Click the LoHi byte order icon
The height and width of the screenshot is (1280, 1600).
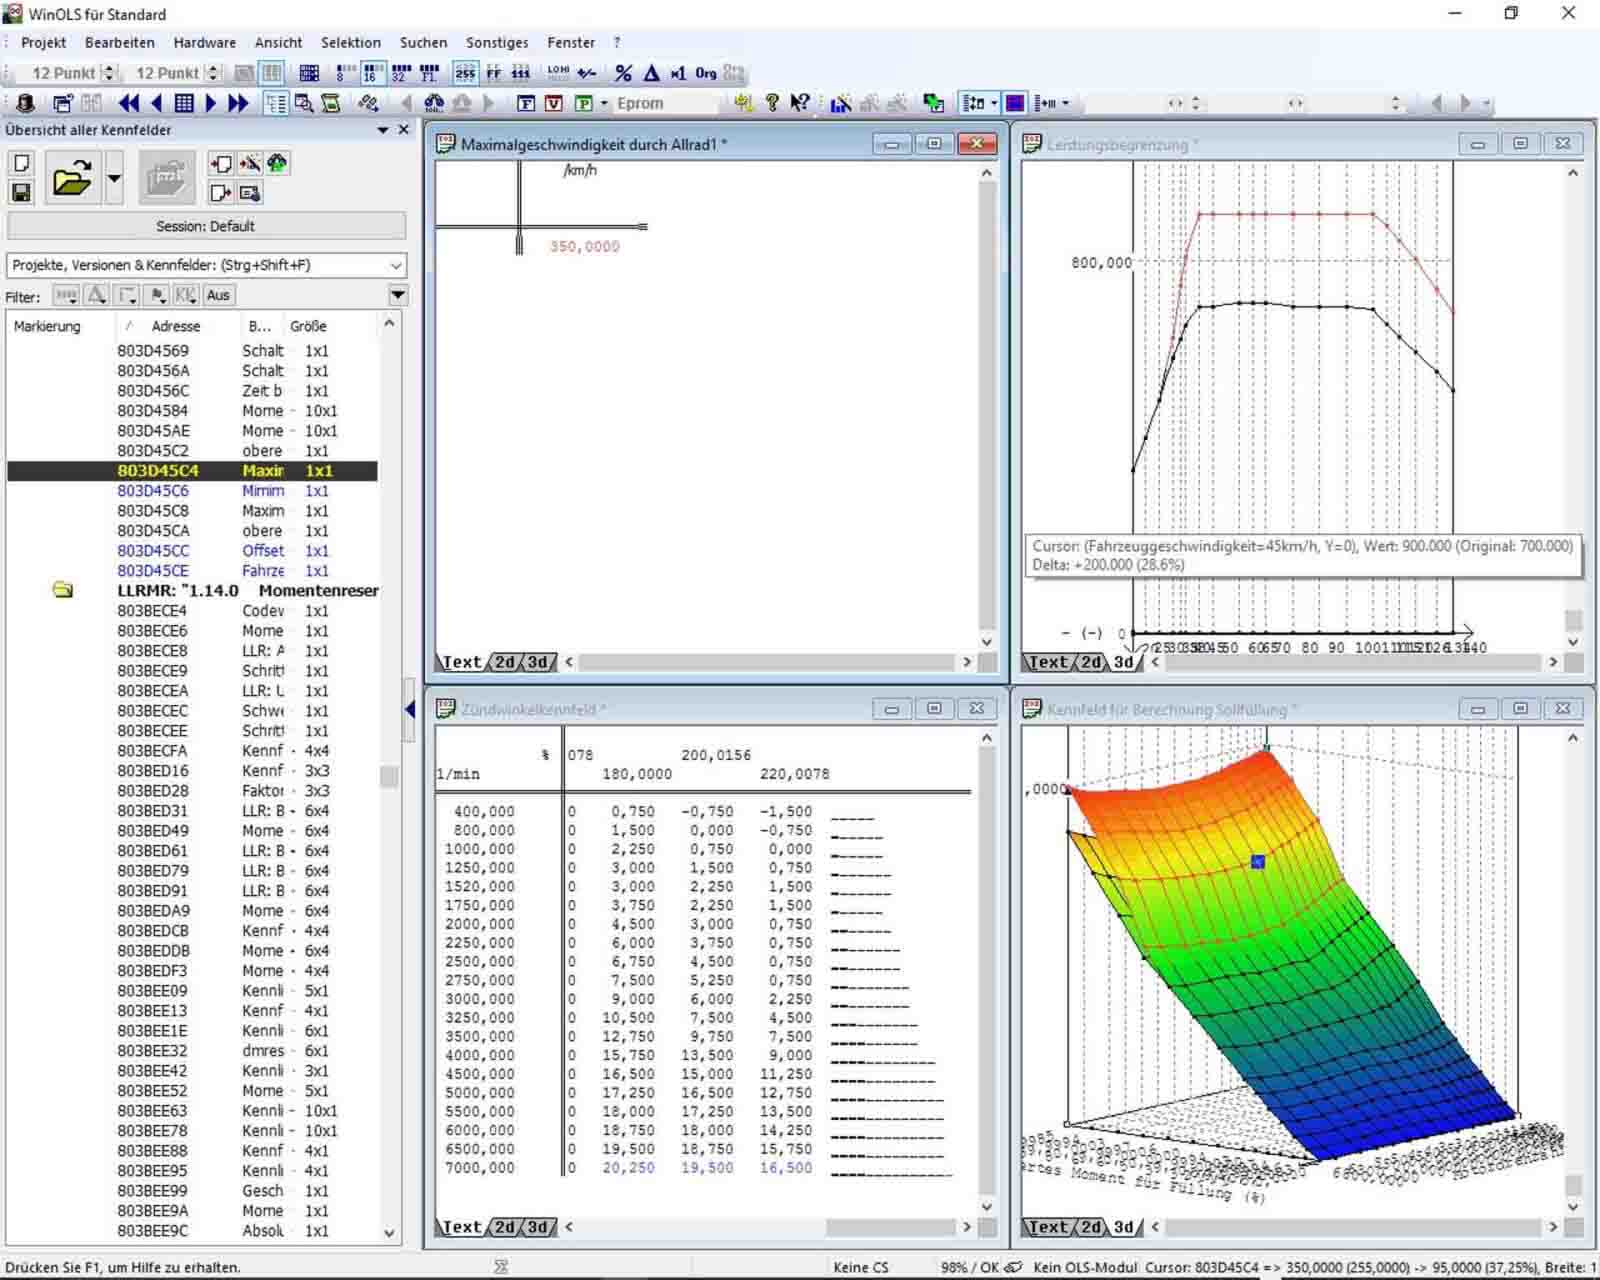[x=559, y=73]
